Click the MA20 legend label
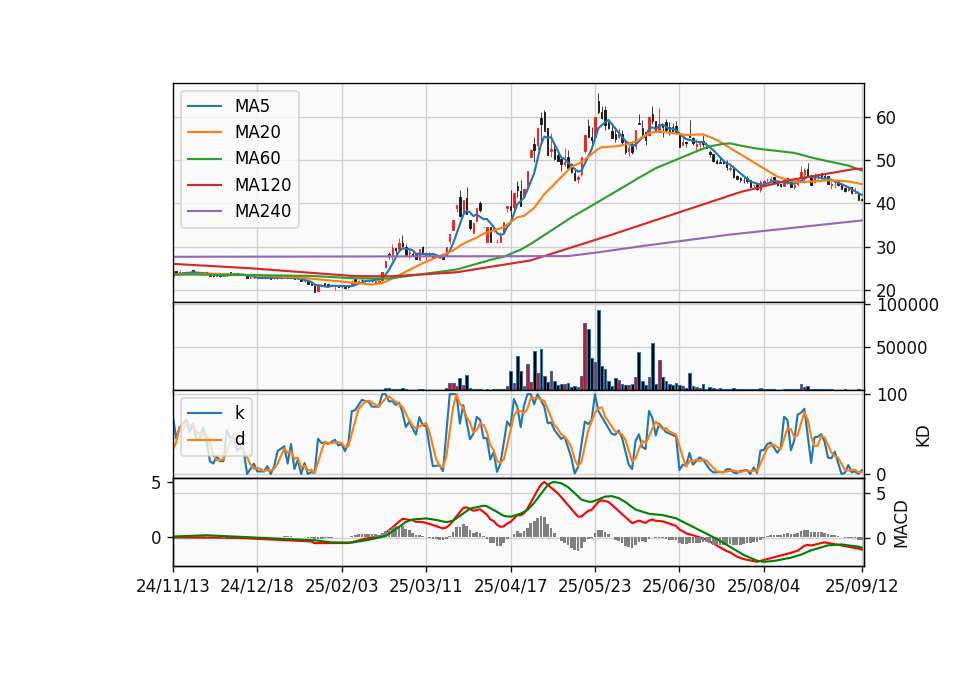Image resolution: width=960 pixels, height=690 pixels. click(x=257, y=132)
